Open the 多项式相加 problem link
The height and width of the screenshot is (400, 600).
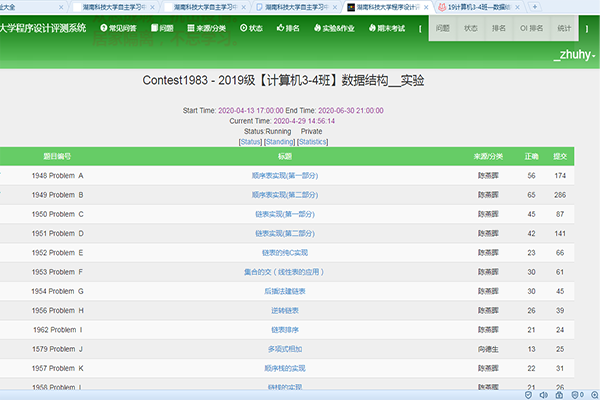tap(284, 348)
